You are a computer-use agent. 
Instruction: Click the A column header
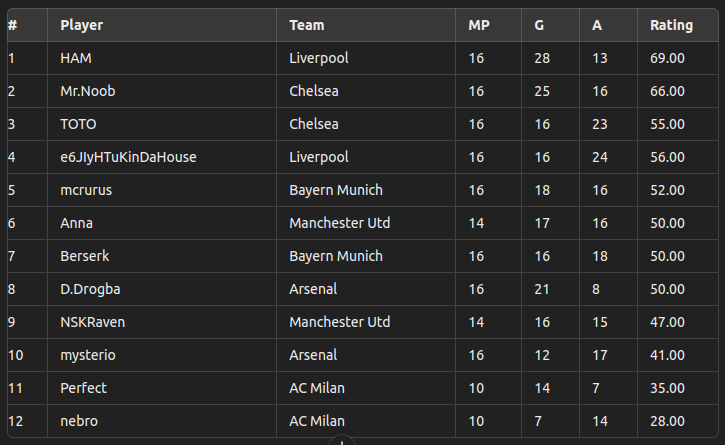point(608,25)
